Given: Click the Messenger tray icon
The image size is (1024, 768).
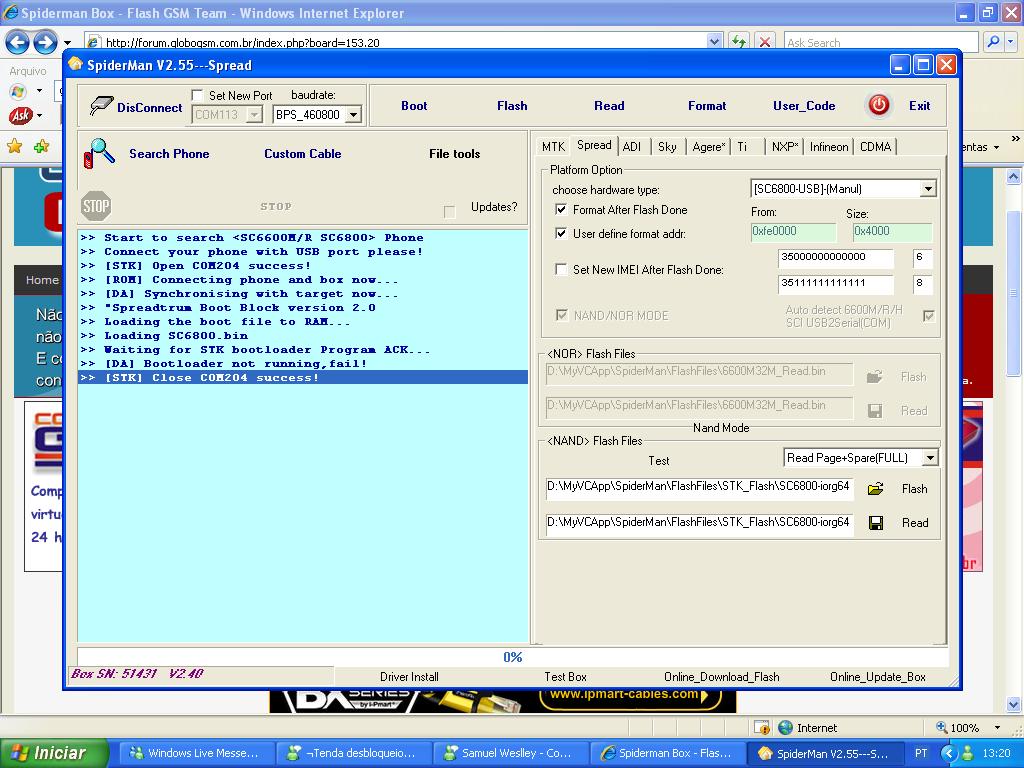Looking at the screenshot, I should [x=968, y=753].
